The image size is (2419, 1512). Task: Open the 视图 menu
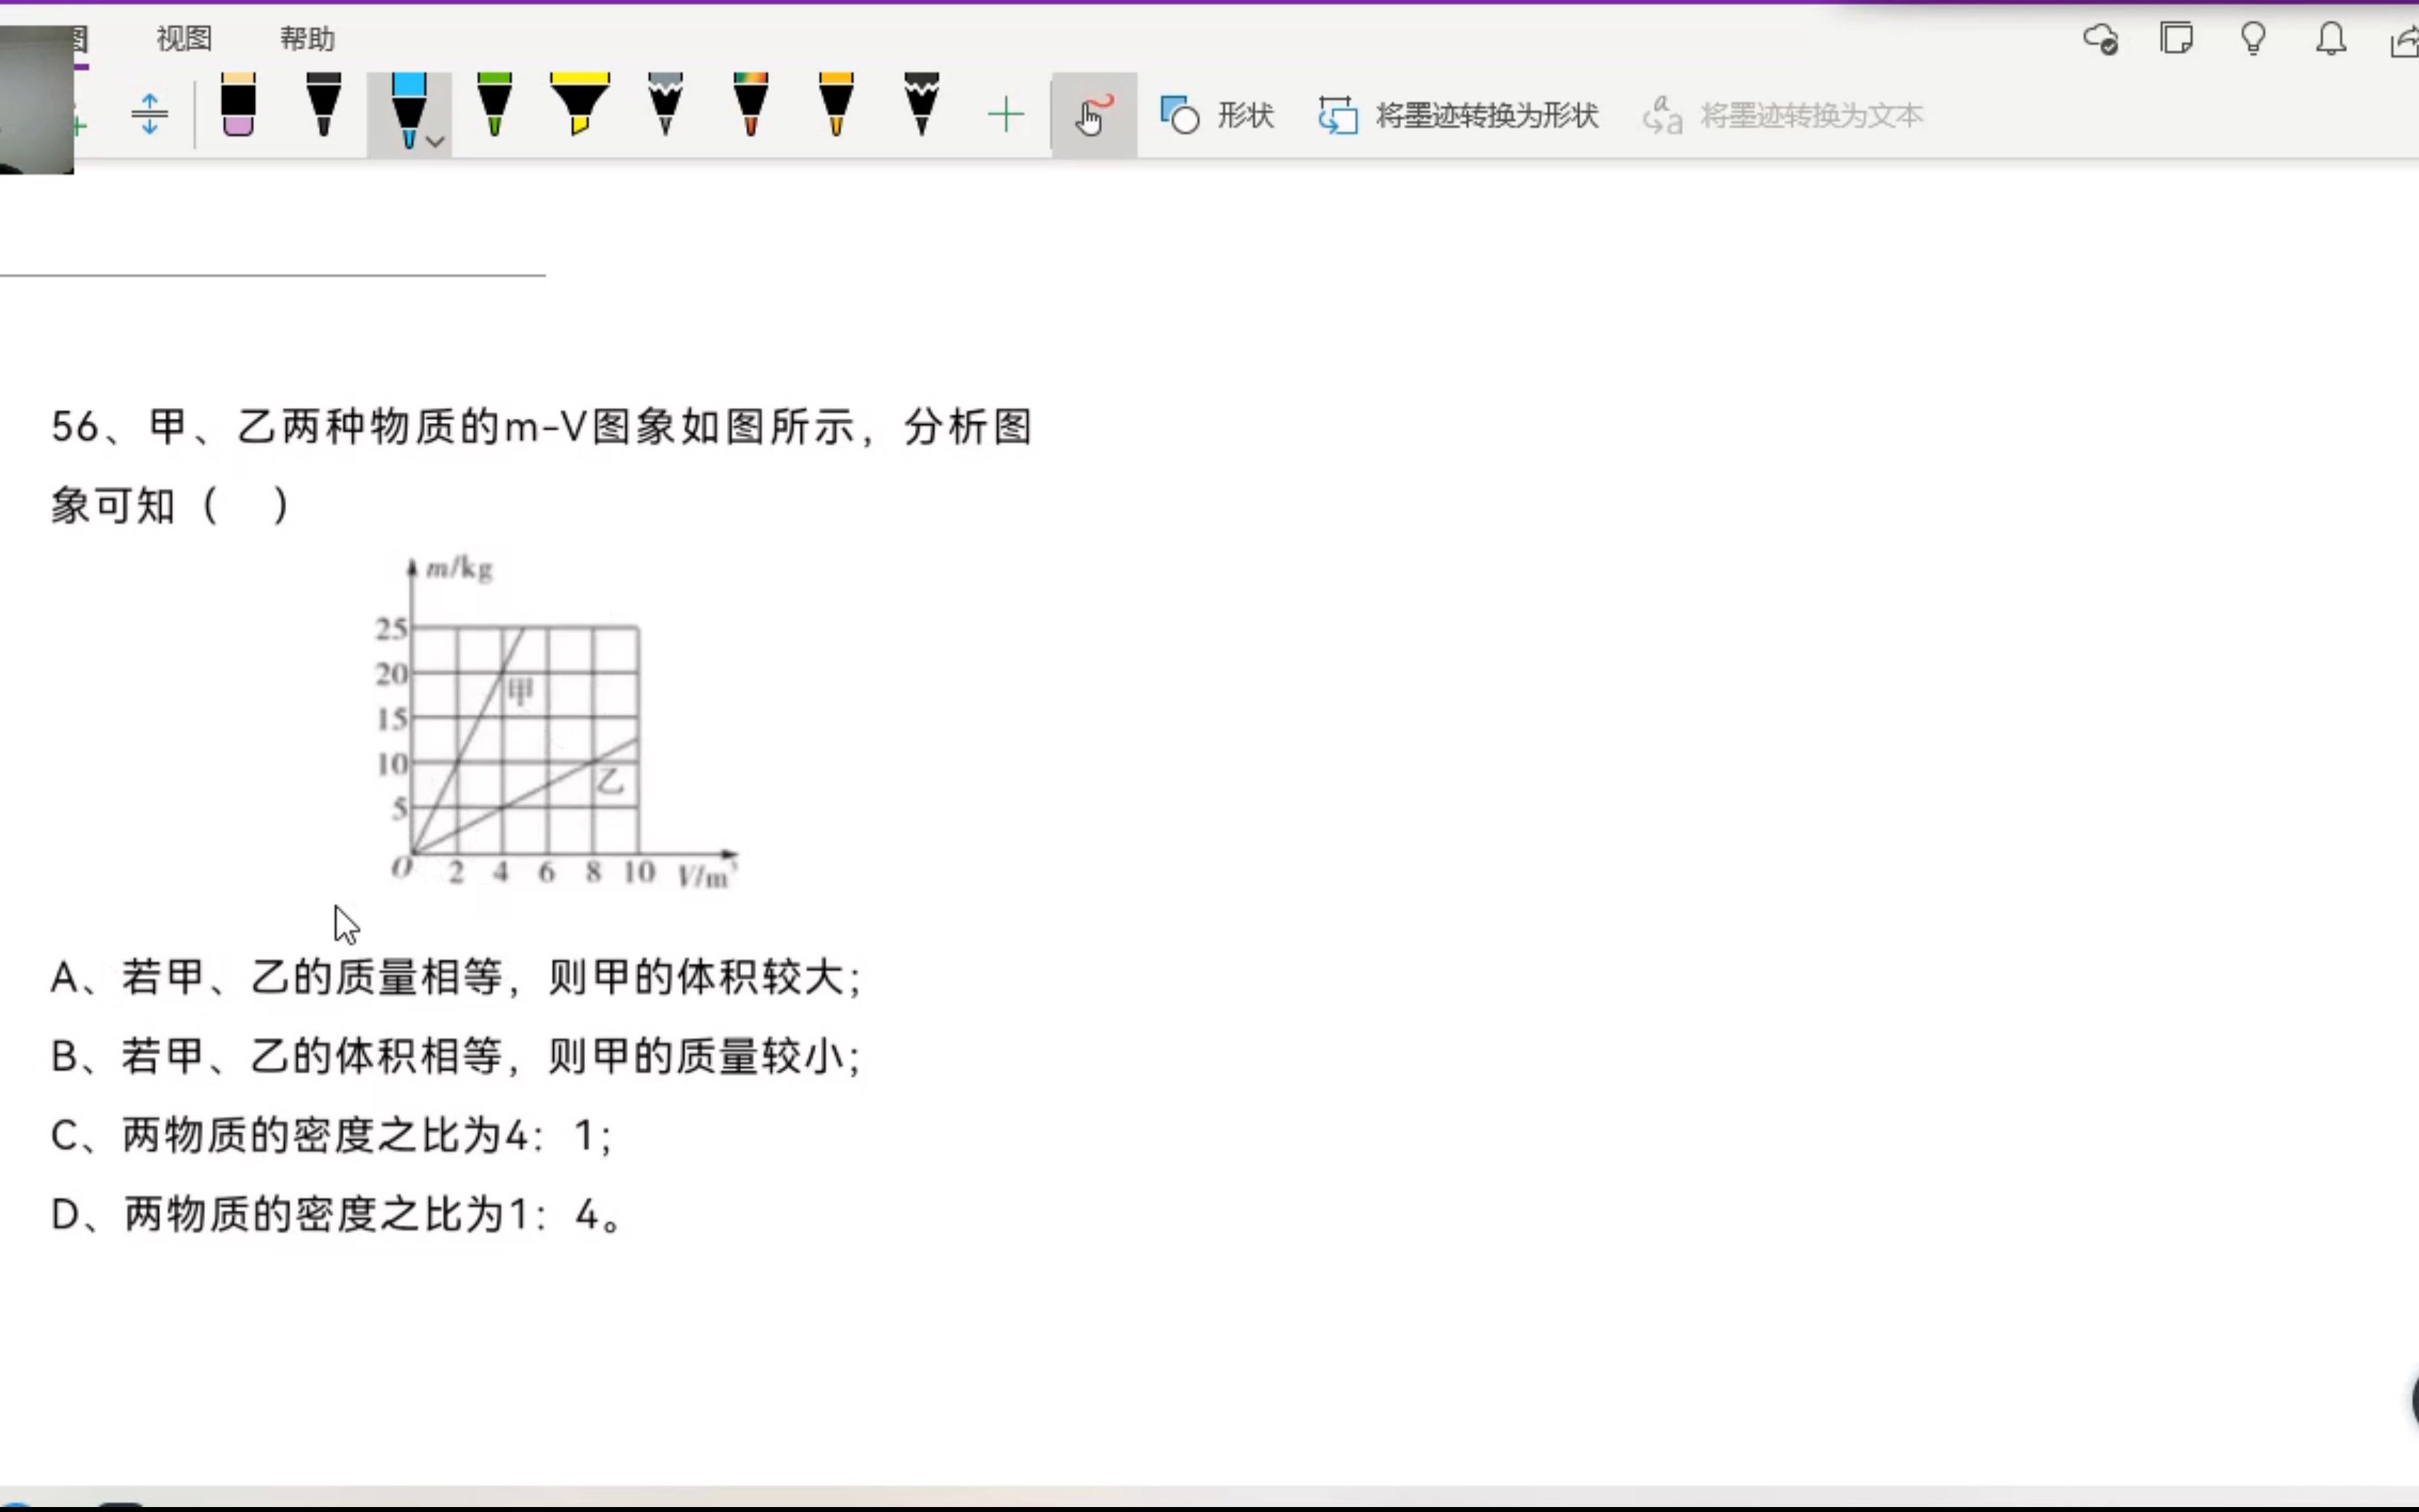coord(182,38)
